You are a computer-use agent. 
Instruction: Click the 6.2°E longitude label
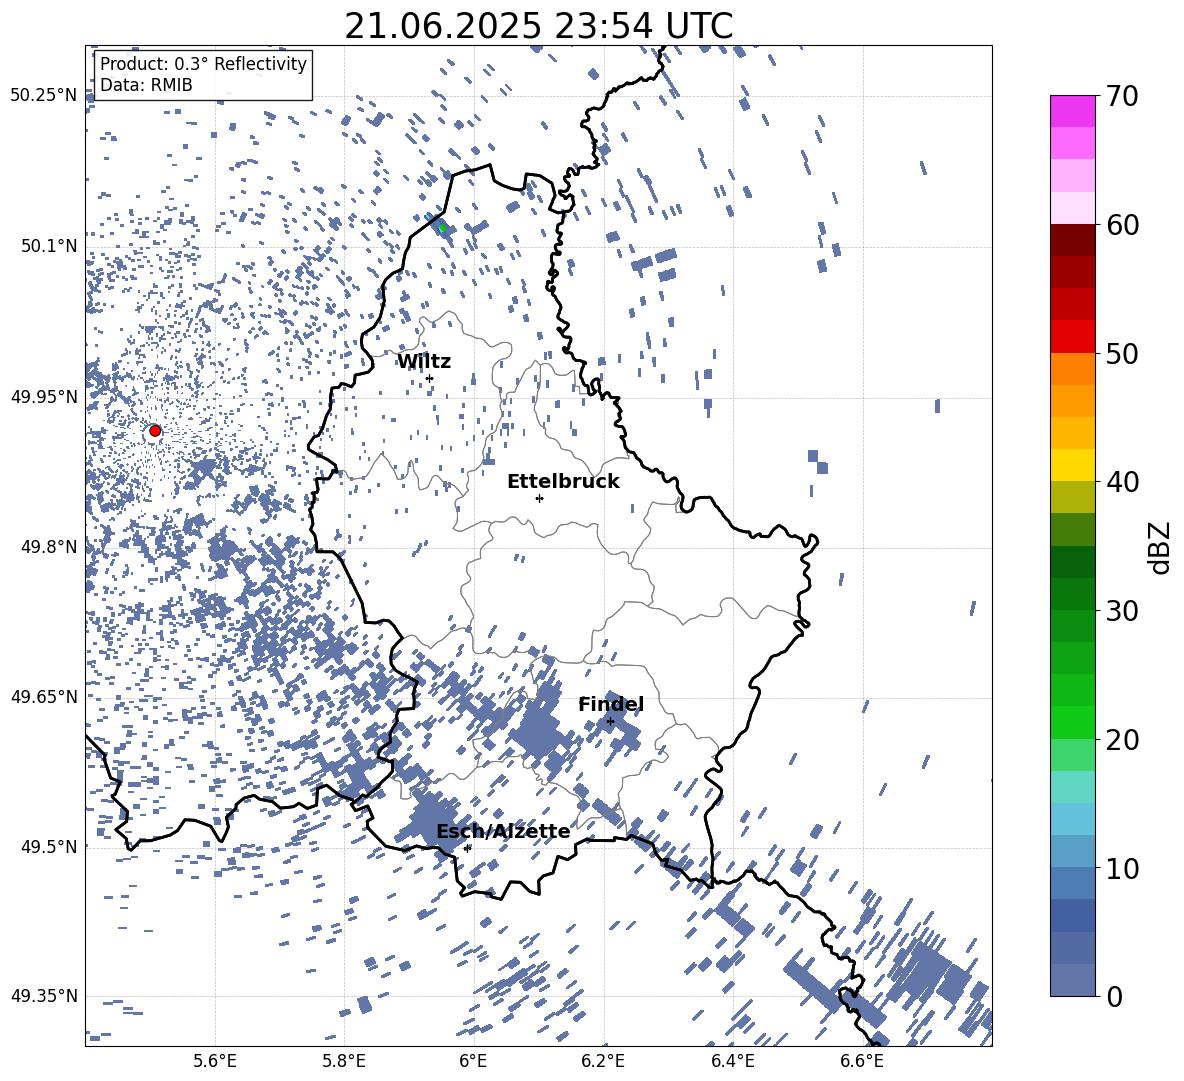point(603,1061)
